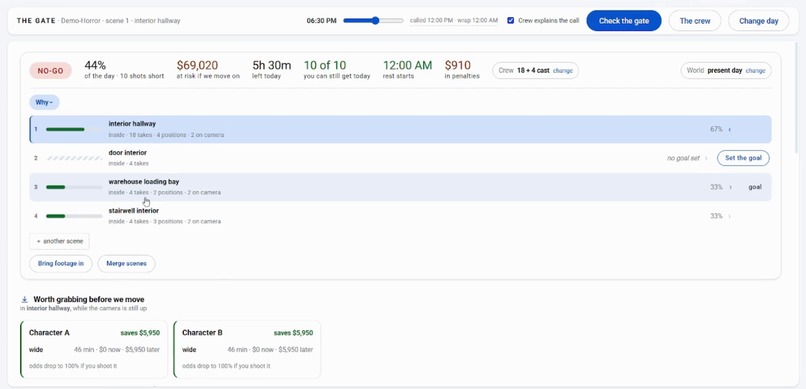Click the 06:30 PM time label

(321, 21)
